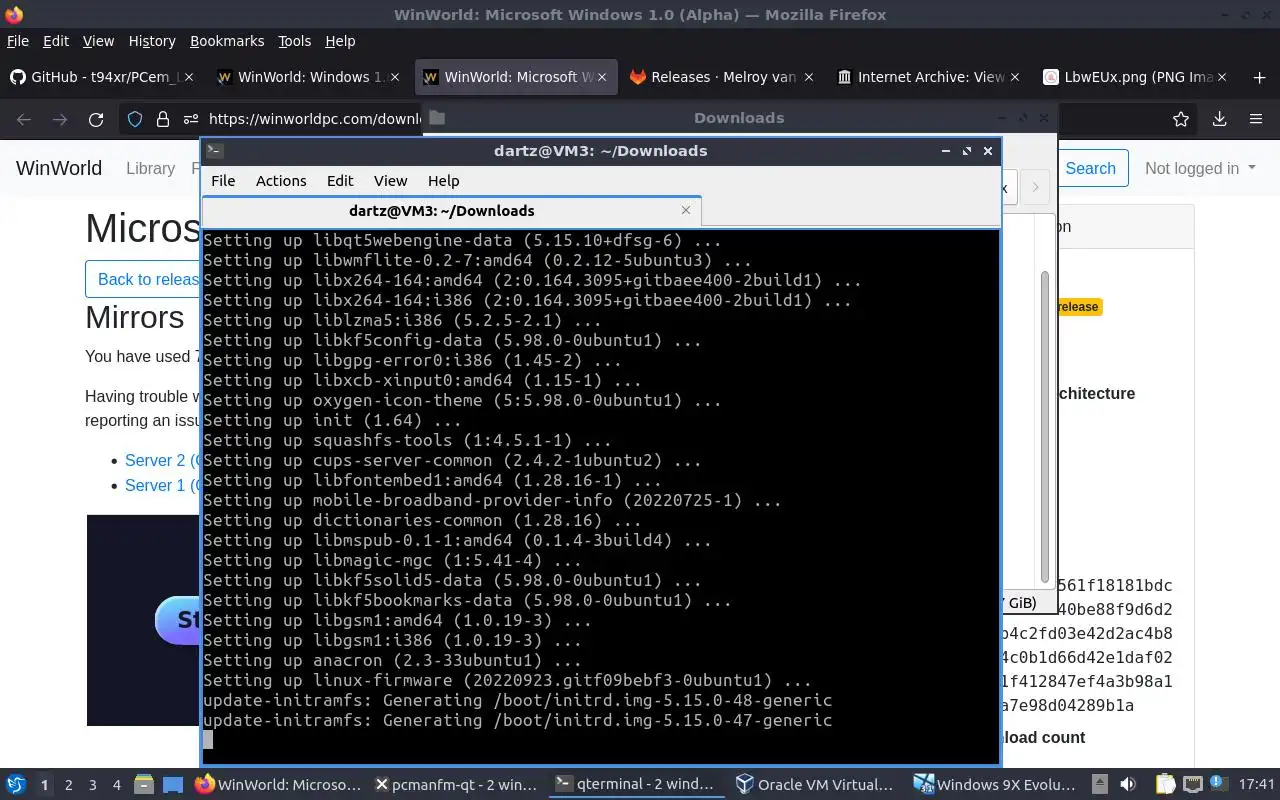
Task: Switch to virtual desktop 4
Action: click(117, 785)
